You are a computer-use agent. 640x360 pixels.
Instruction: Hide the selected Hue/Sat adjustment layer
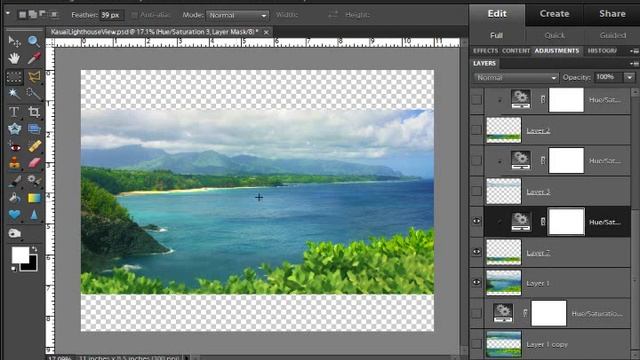[x=476, y=221]
